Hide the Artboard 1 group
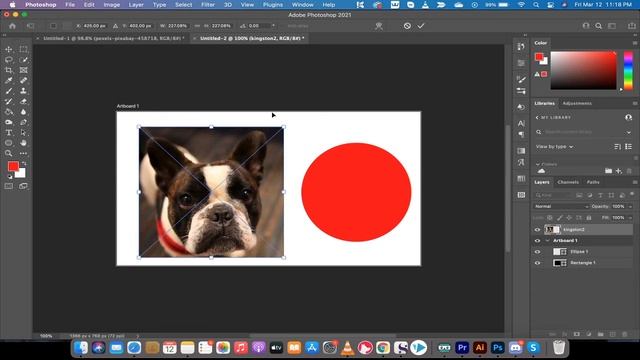 pos(538,241)
